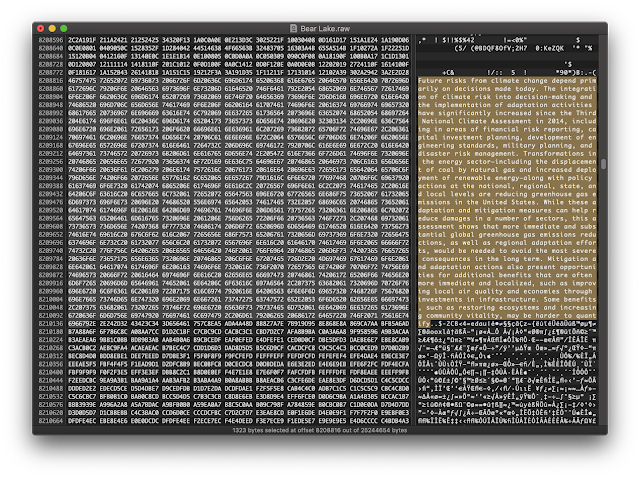Click offset 8210136 in the line number column
Screen dimensions: 640x478
pyautogui.click(x=51, y=323)
